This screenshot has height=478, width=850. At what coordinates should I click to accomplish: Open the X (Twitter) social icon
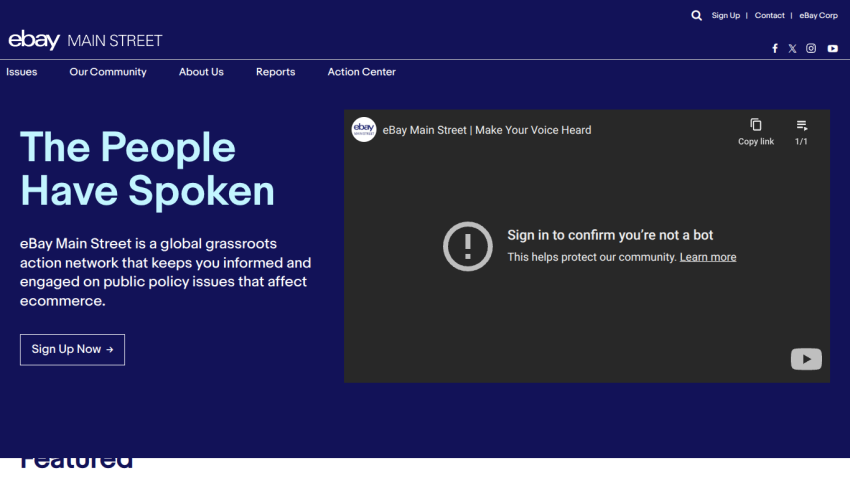(793, 48)
